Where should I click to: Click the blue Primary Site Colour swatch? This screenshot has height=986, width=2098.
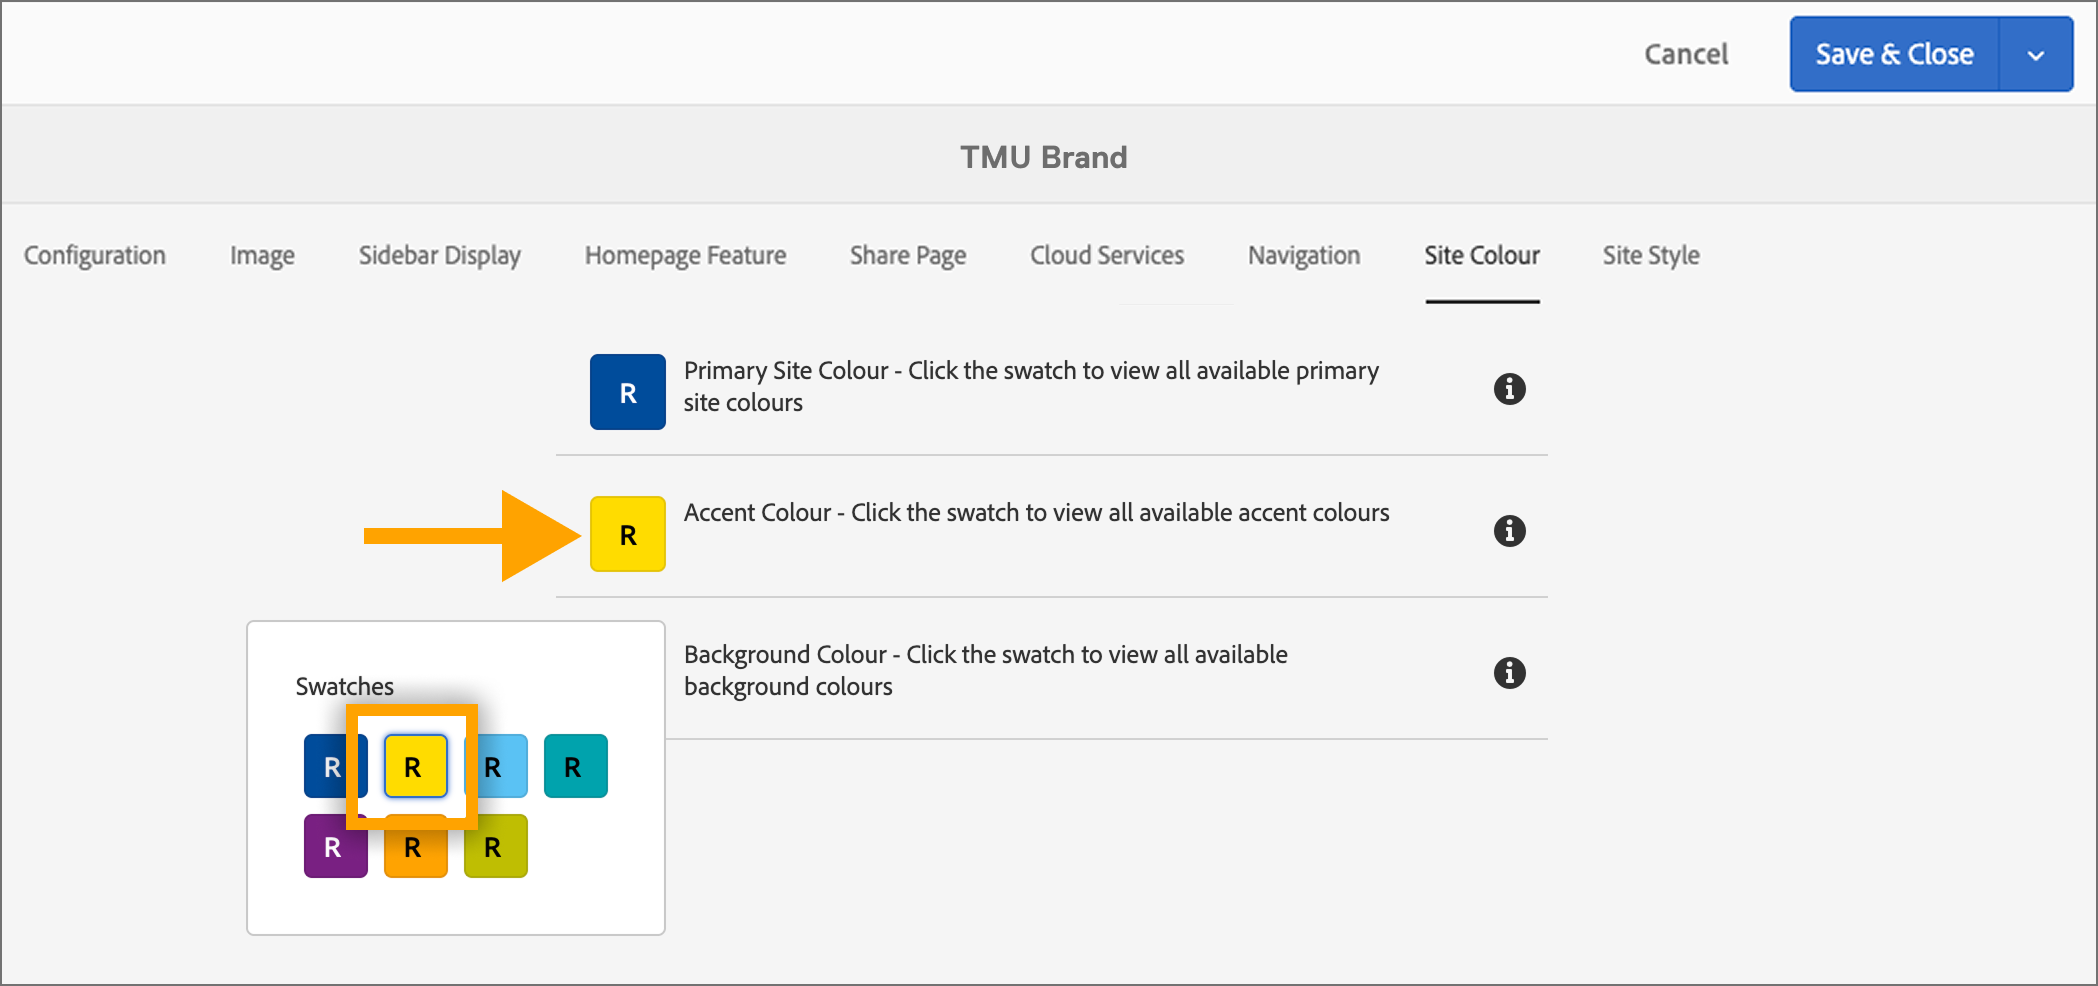(627, 391)
